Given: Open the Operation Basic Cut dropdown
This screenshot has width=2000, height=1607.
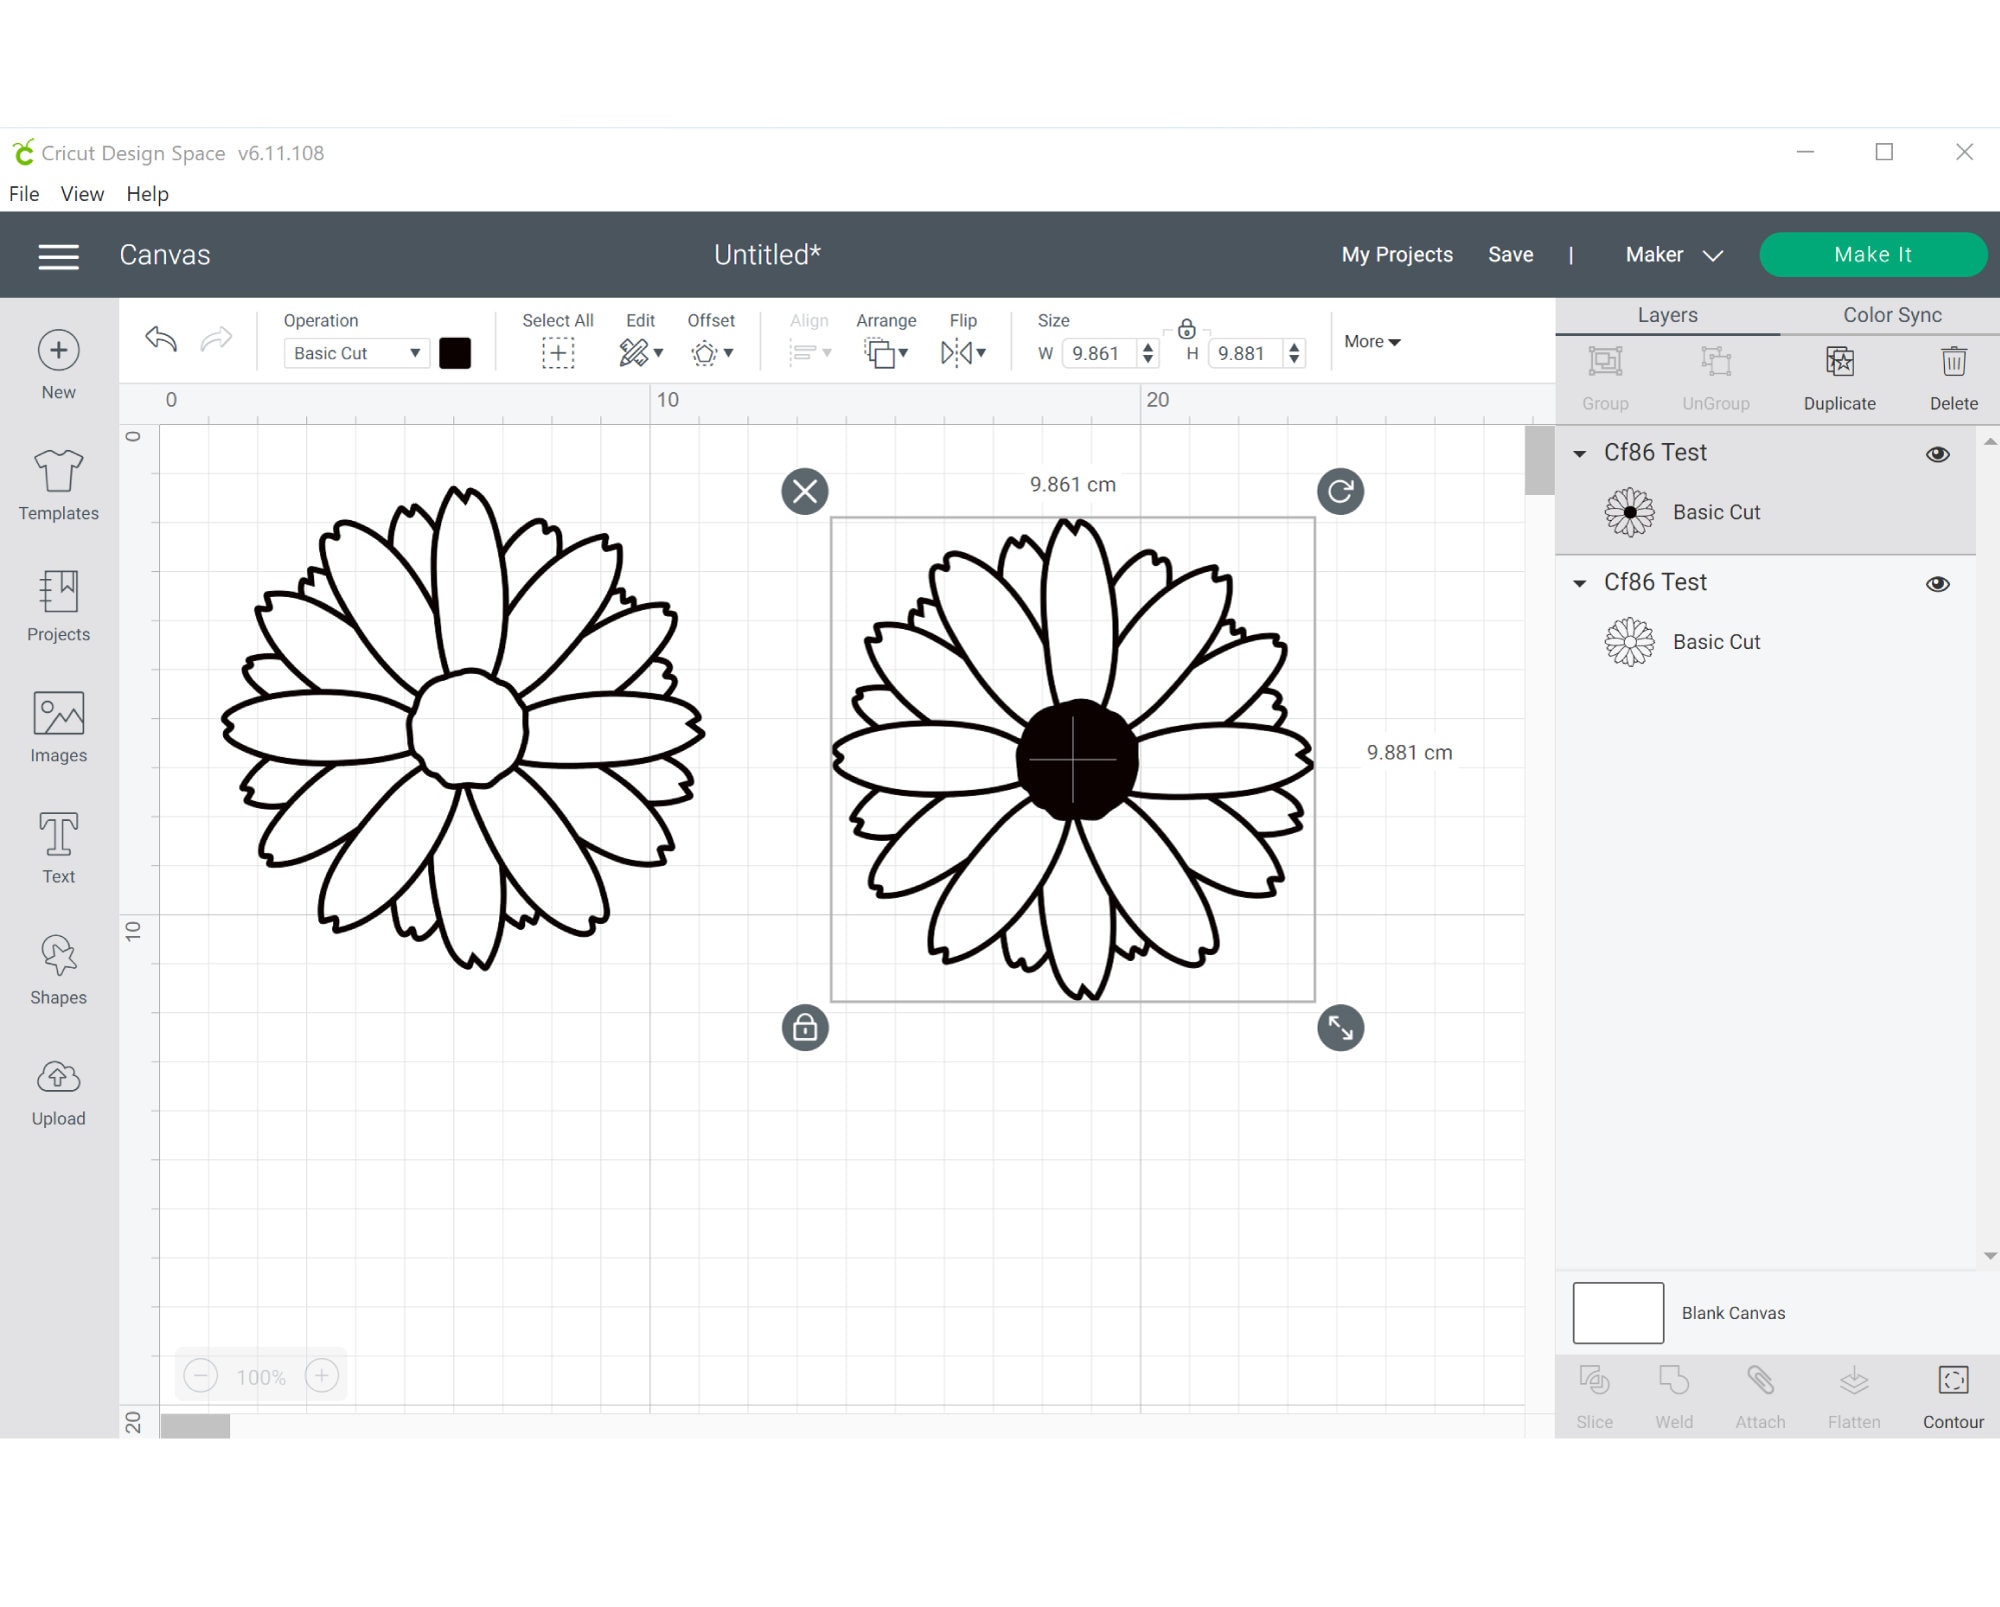Looking at the screenshot, I should (356, 353).
